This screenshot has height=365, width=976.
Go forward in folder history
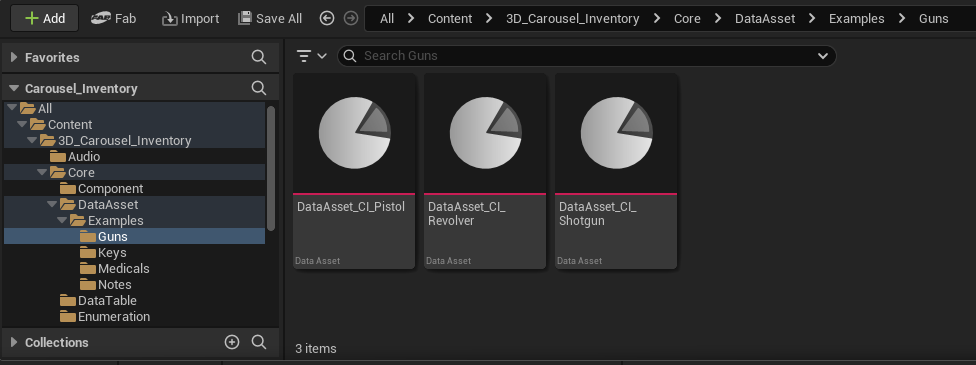point(351,19)
